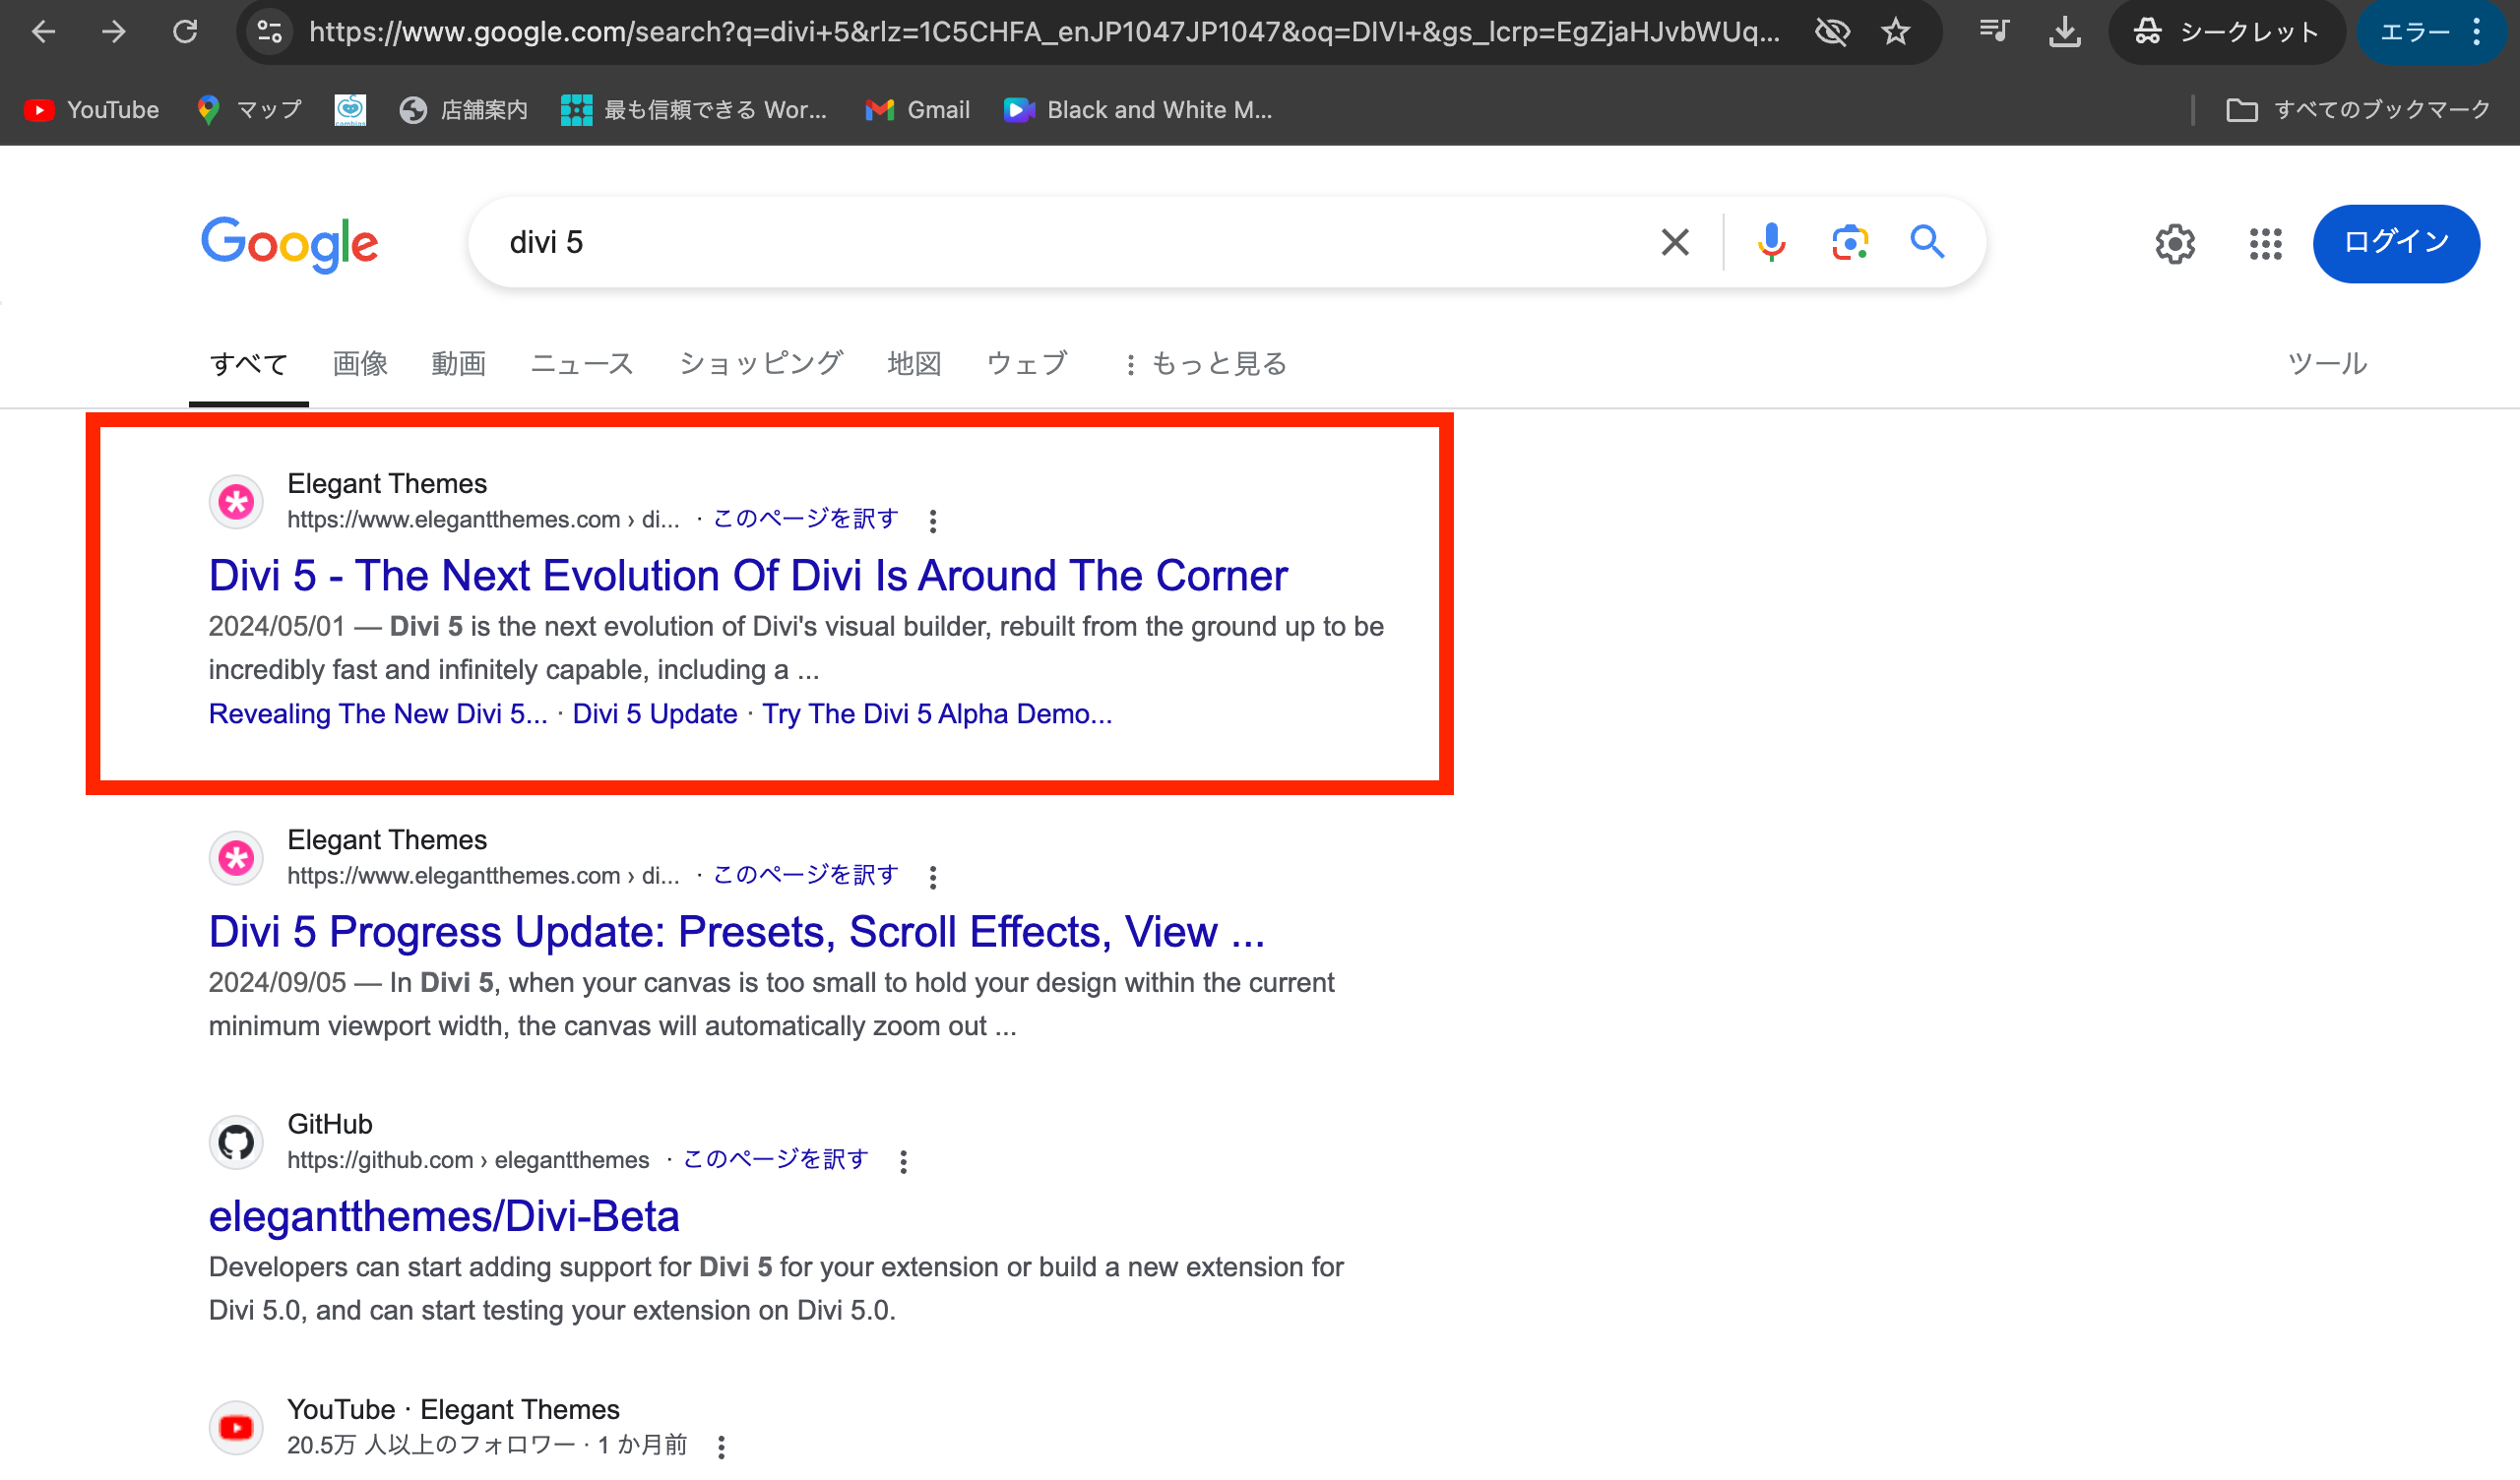The width and height of the screenshot is (2520, 1480).
Task: Click the crossed-out eye icon in the address bar
Action: pyautogui.click(x=1832, y=32)
